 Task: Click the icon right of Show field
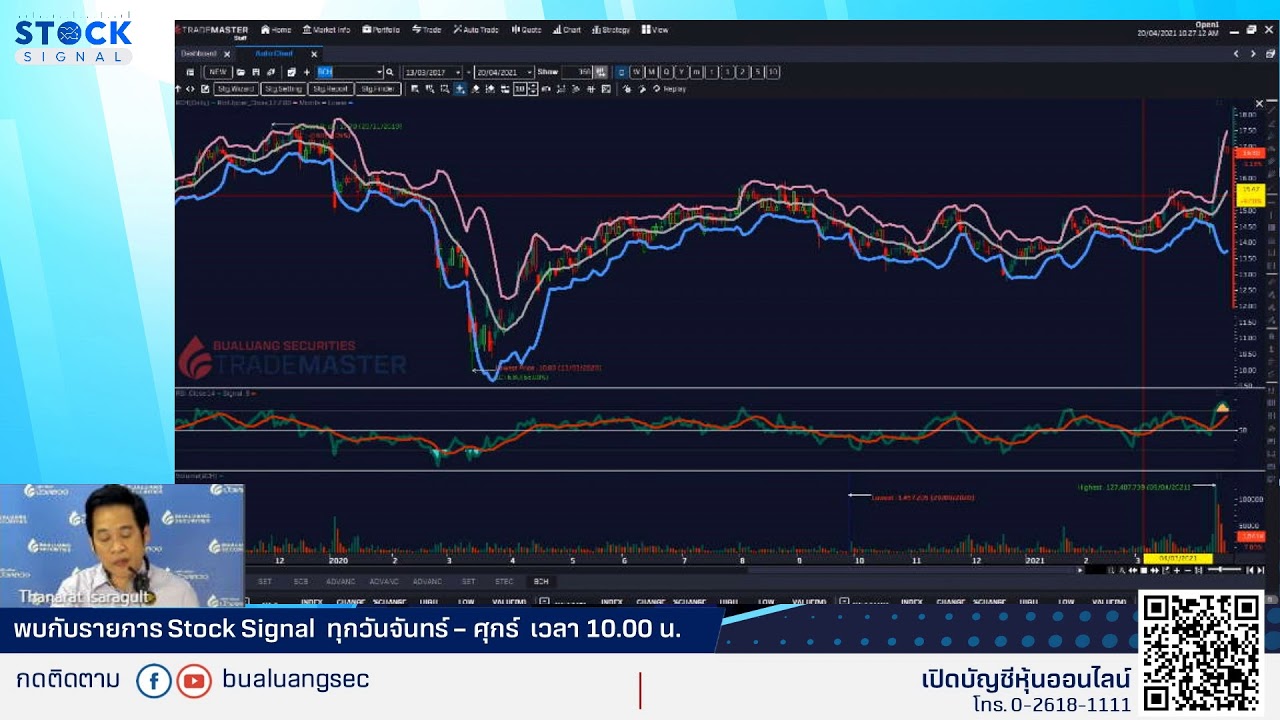(x=601, y=72)
